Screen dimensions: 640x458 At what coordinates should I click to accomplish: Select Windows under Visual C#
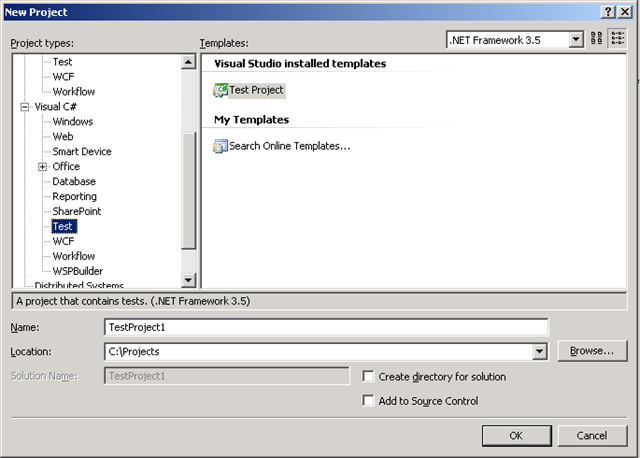[x=73, y=122]
